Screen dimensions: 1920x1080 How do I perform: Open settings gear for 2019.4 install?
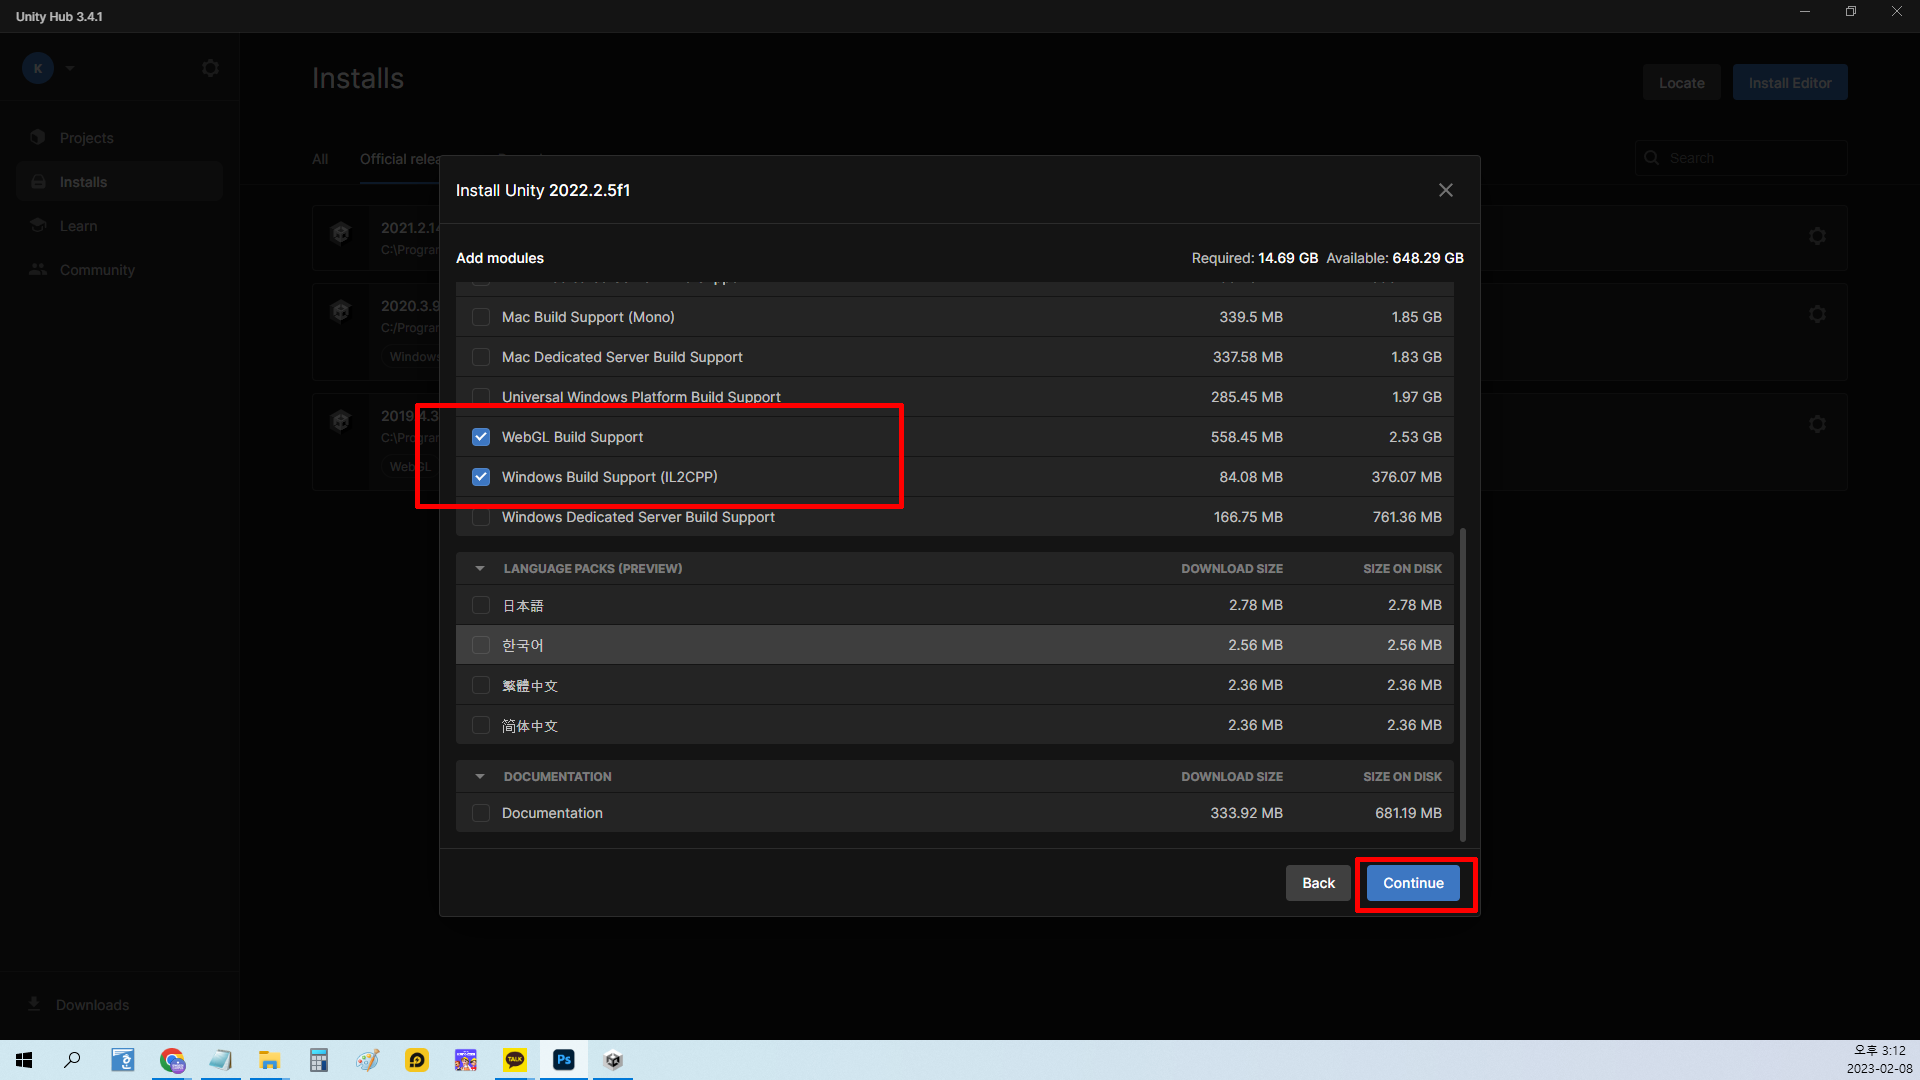1817,424
